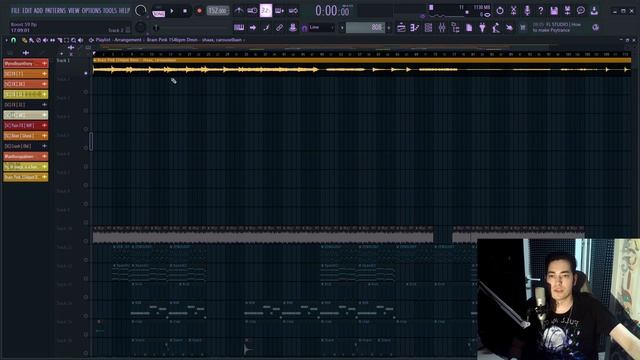The height and width of the screenshot is (360, 640).
Task: Open the channel rack view icon
Action: (428, 27)
